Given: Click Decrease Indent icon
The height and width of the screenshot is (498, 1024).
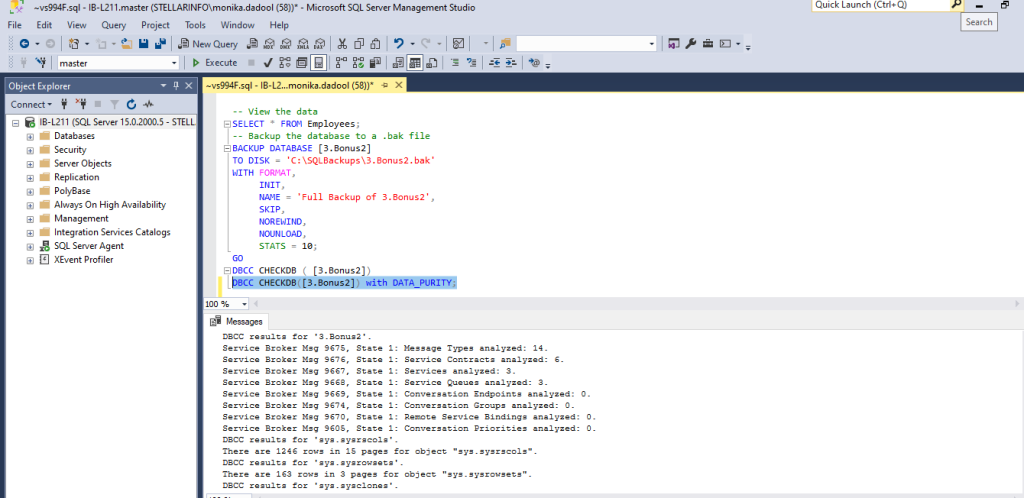Looking at the screenshot, I should pos(494,63).
